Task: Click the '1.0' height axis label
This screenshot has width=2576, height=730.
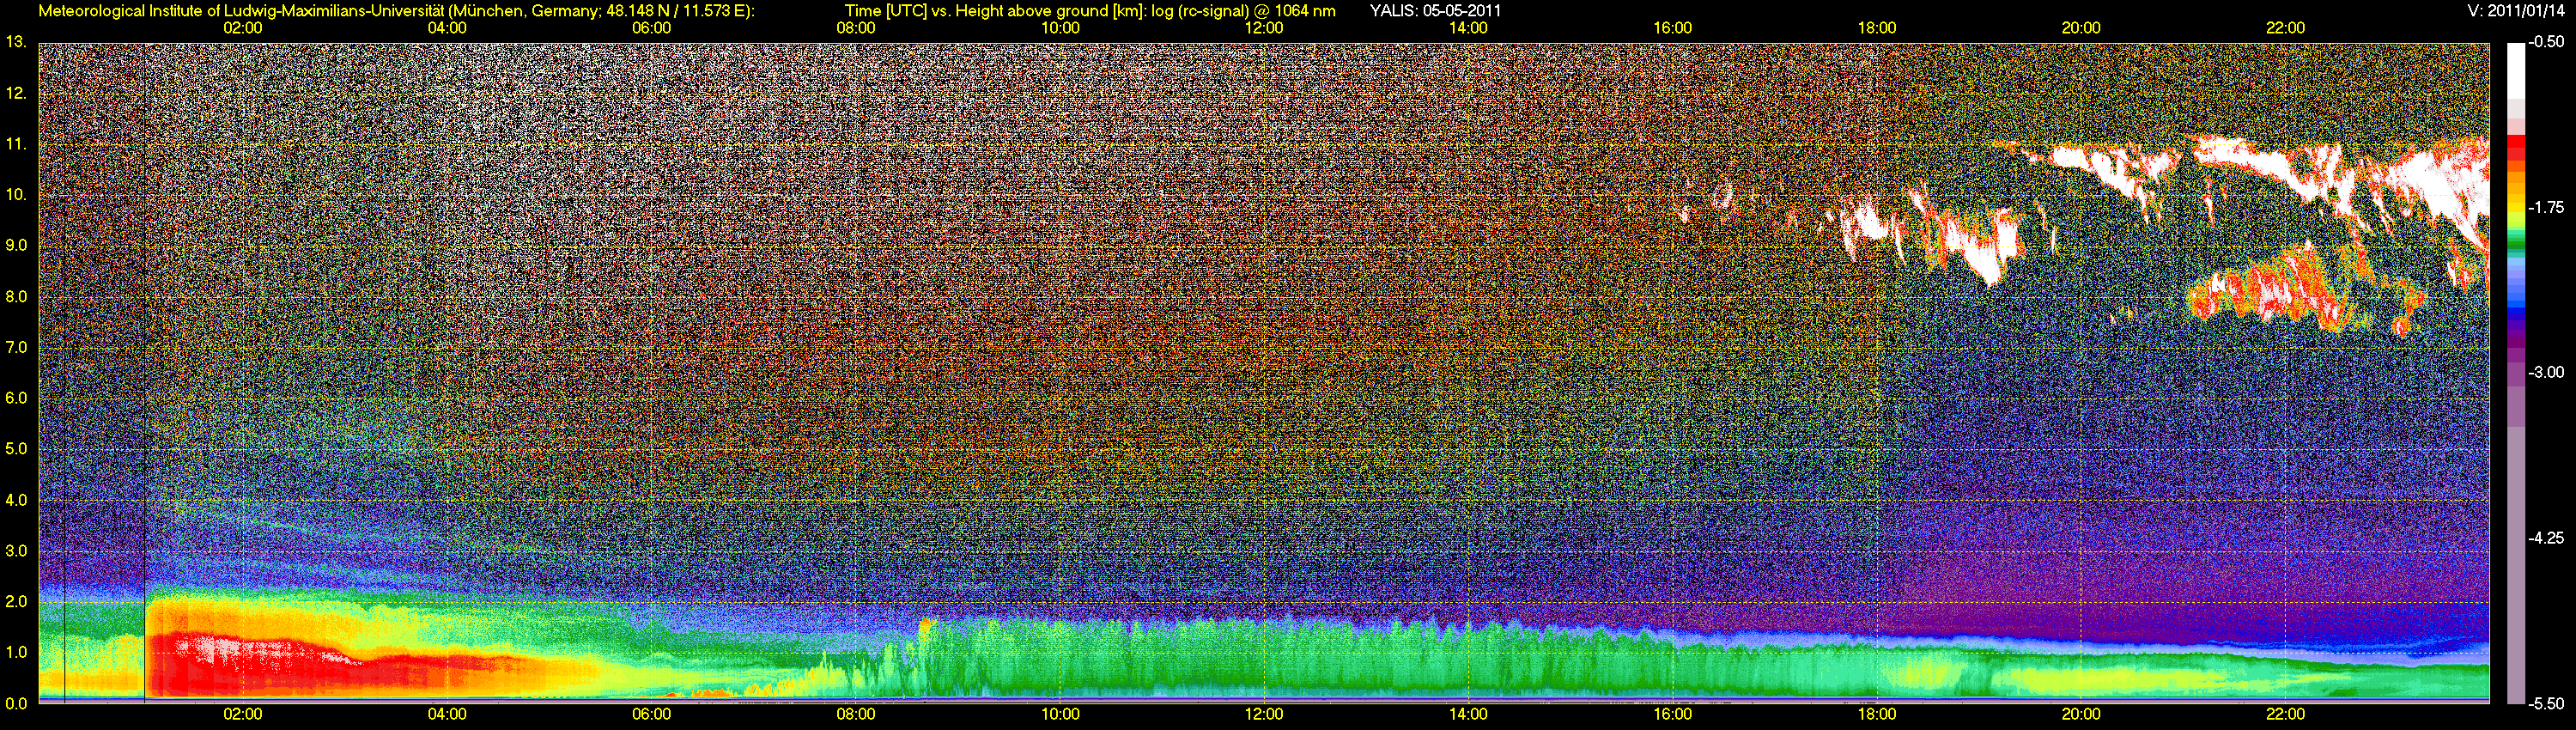Action: tap(16, 653)
